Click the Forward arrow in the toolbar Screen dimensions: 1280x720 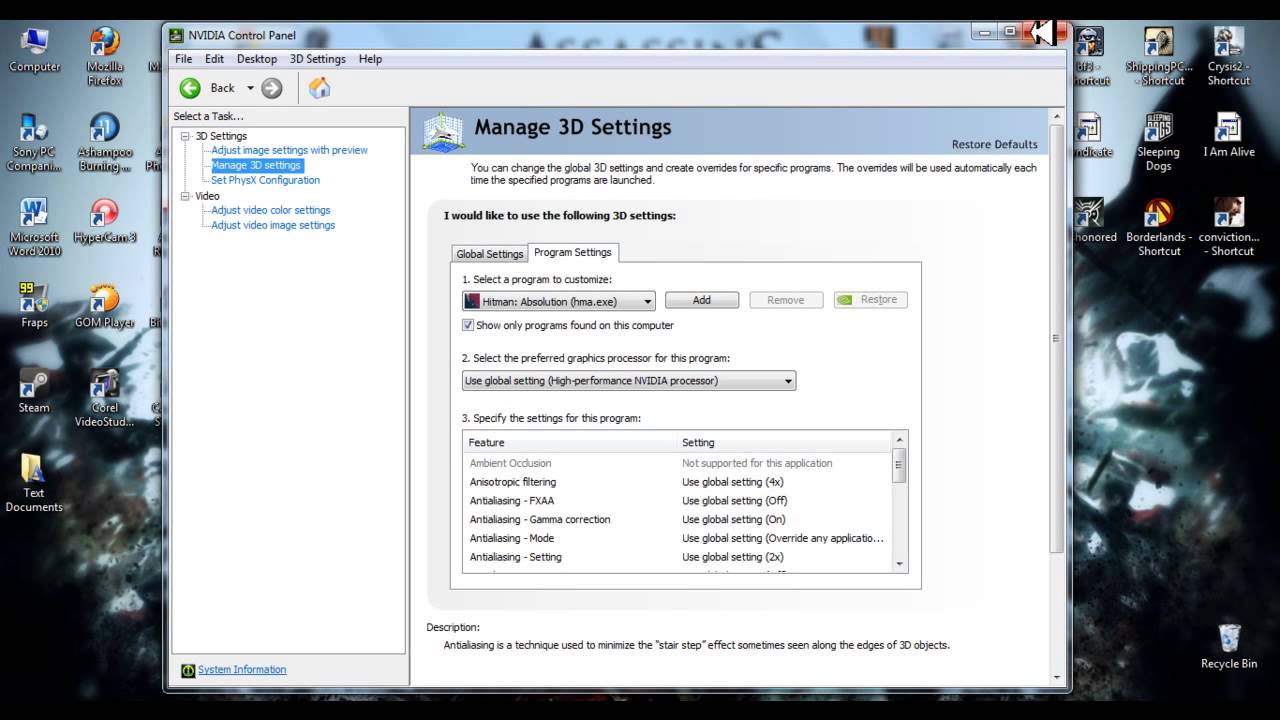[x=272, y=88]
